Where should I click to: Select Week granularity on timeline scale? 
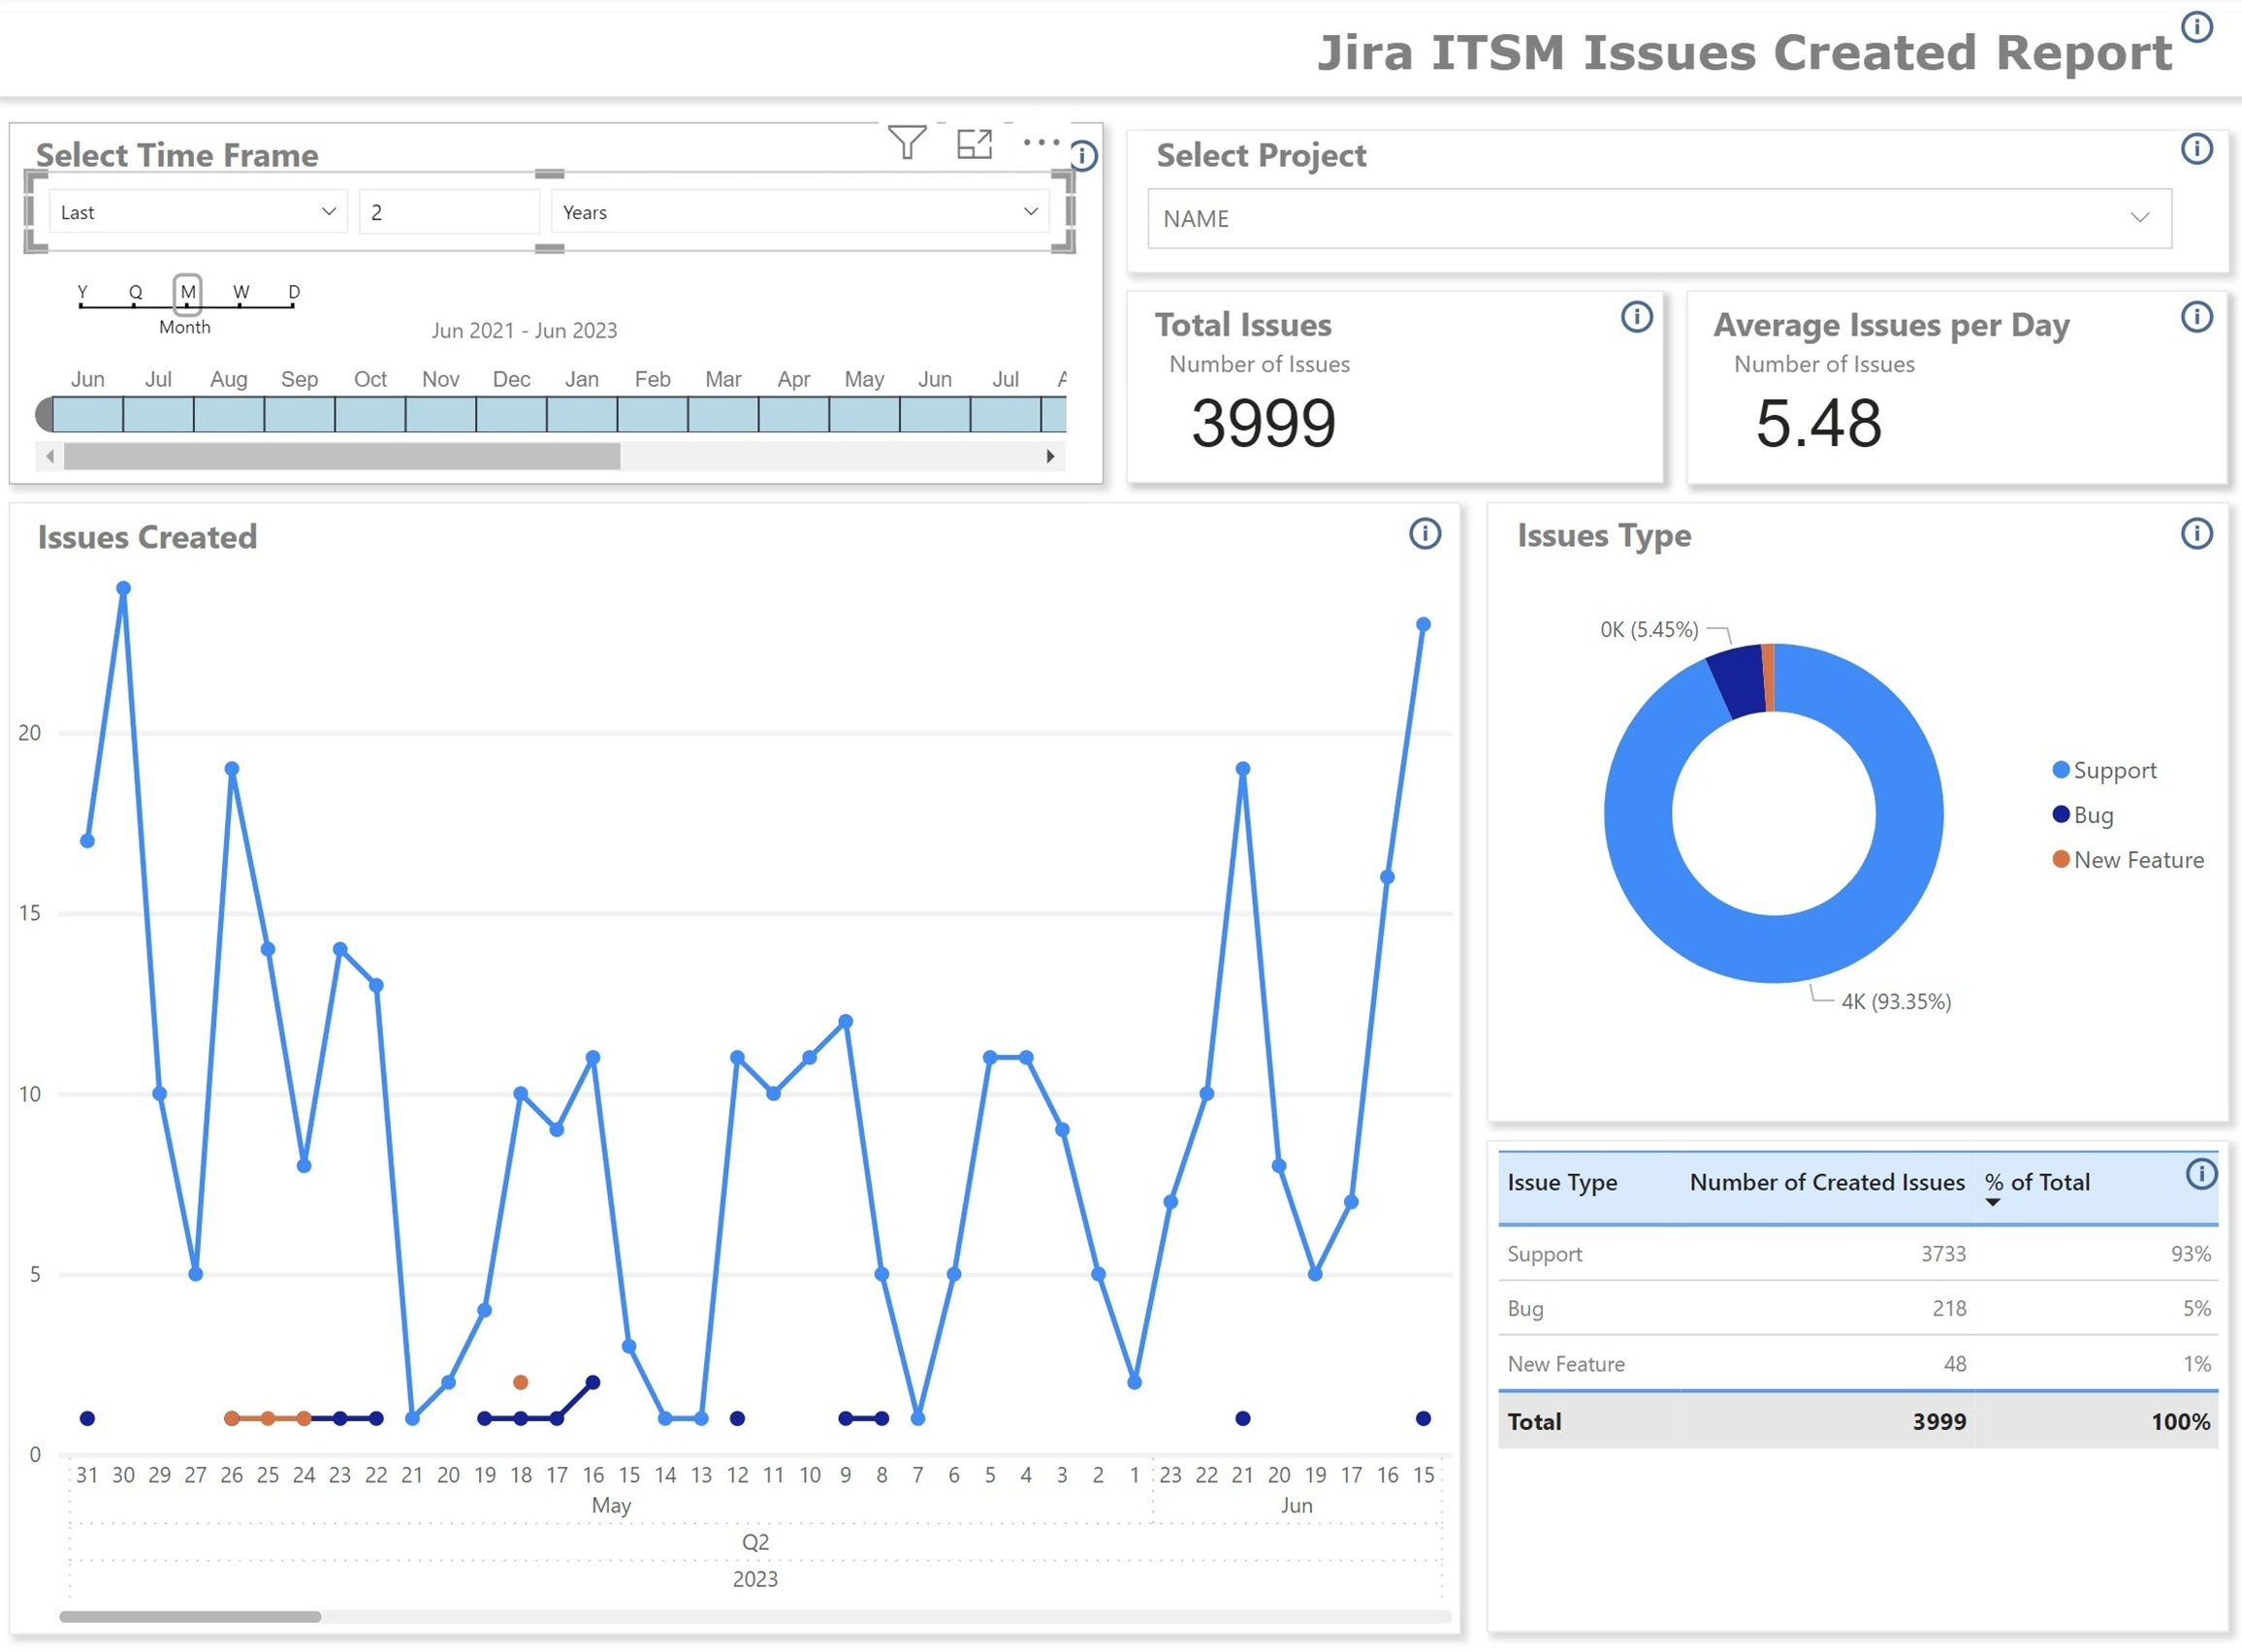pyautogui.click(x=241, y=292)
